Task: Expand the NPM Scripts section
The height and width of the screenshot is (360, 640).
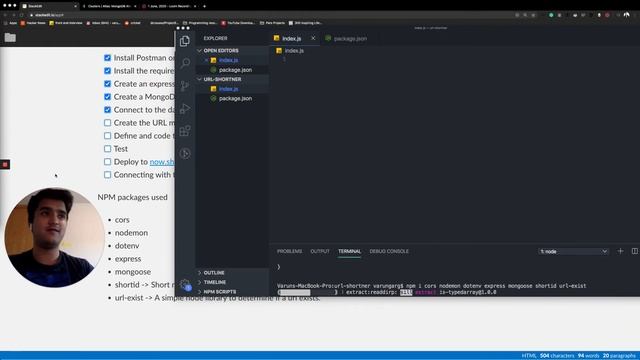Action: tap(232, 292)
